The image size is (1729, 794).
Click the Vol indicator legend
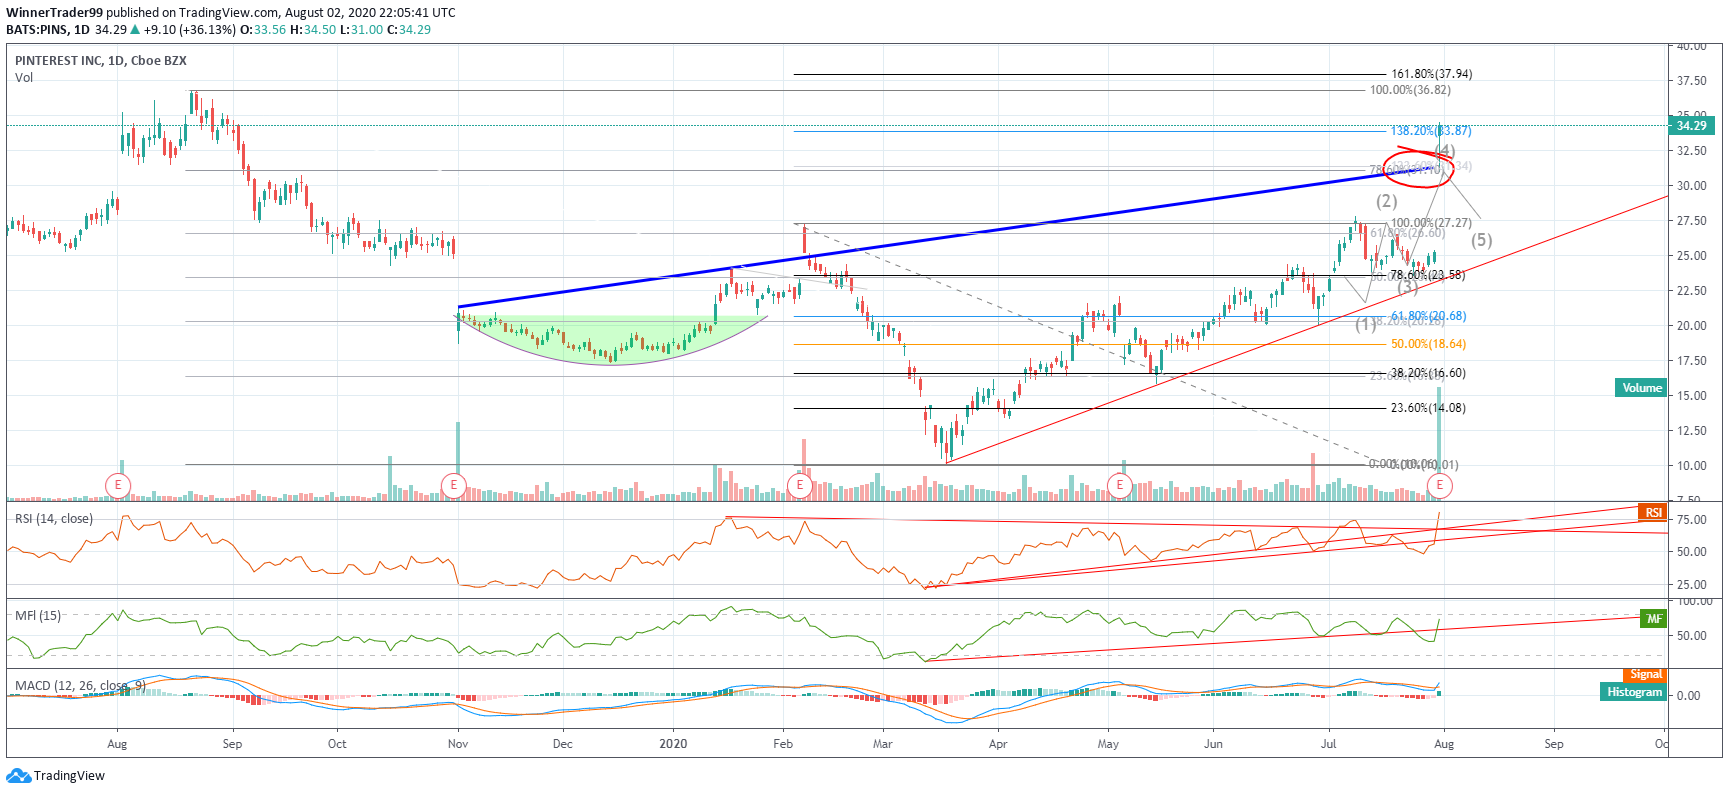(x=24, y=78)
